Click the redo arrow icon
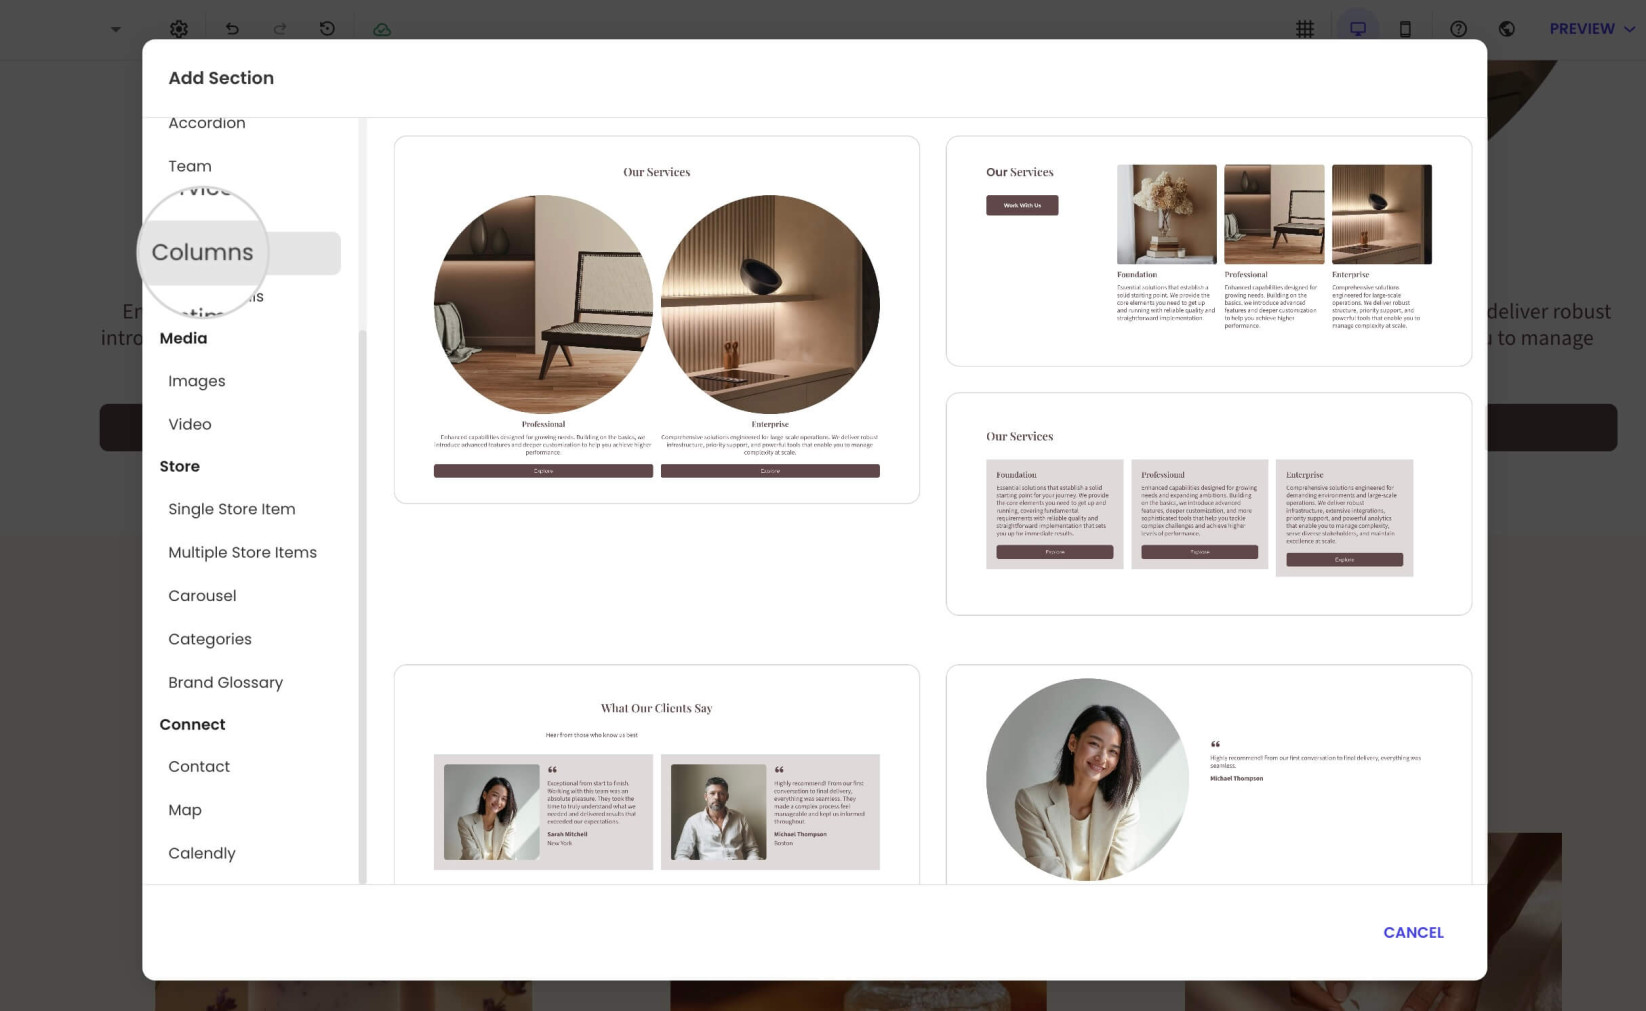The width and height of the screenshot is (1646, 1011). coord(280,29)
